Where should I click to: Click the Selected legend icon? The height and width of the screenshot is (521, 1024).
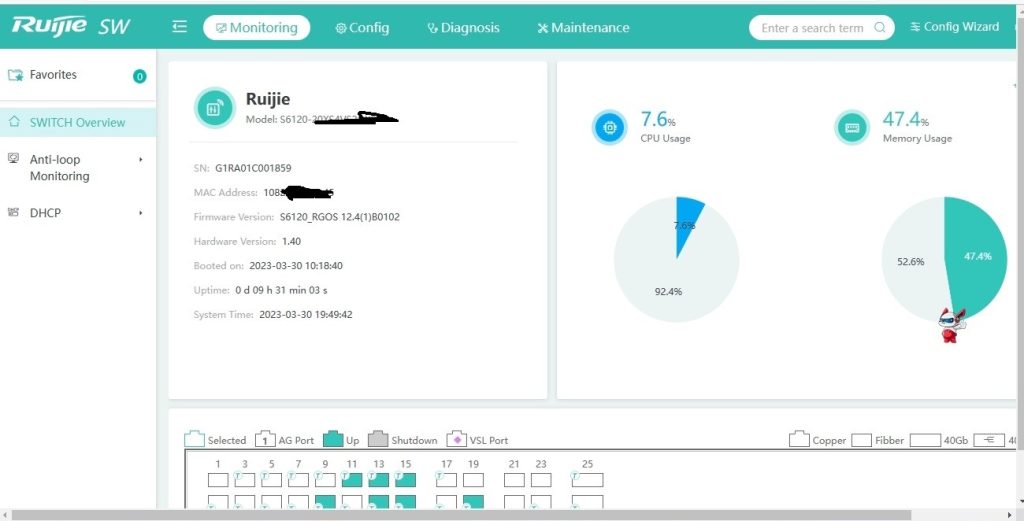tap(194, 439)
